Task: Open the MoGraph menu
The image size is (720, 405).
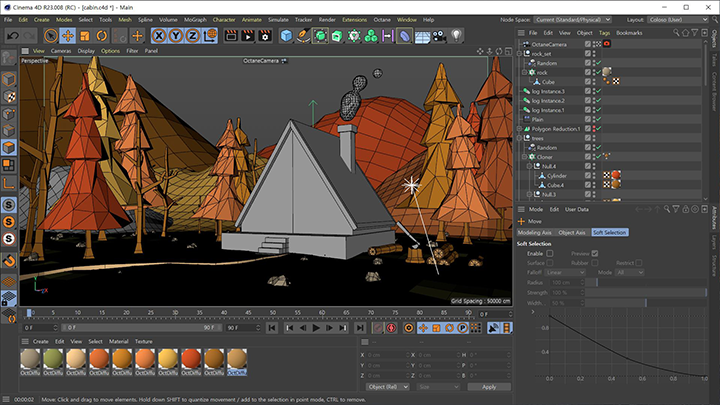Action: 195,20
